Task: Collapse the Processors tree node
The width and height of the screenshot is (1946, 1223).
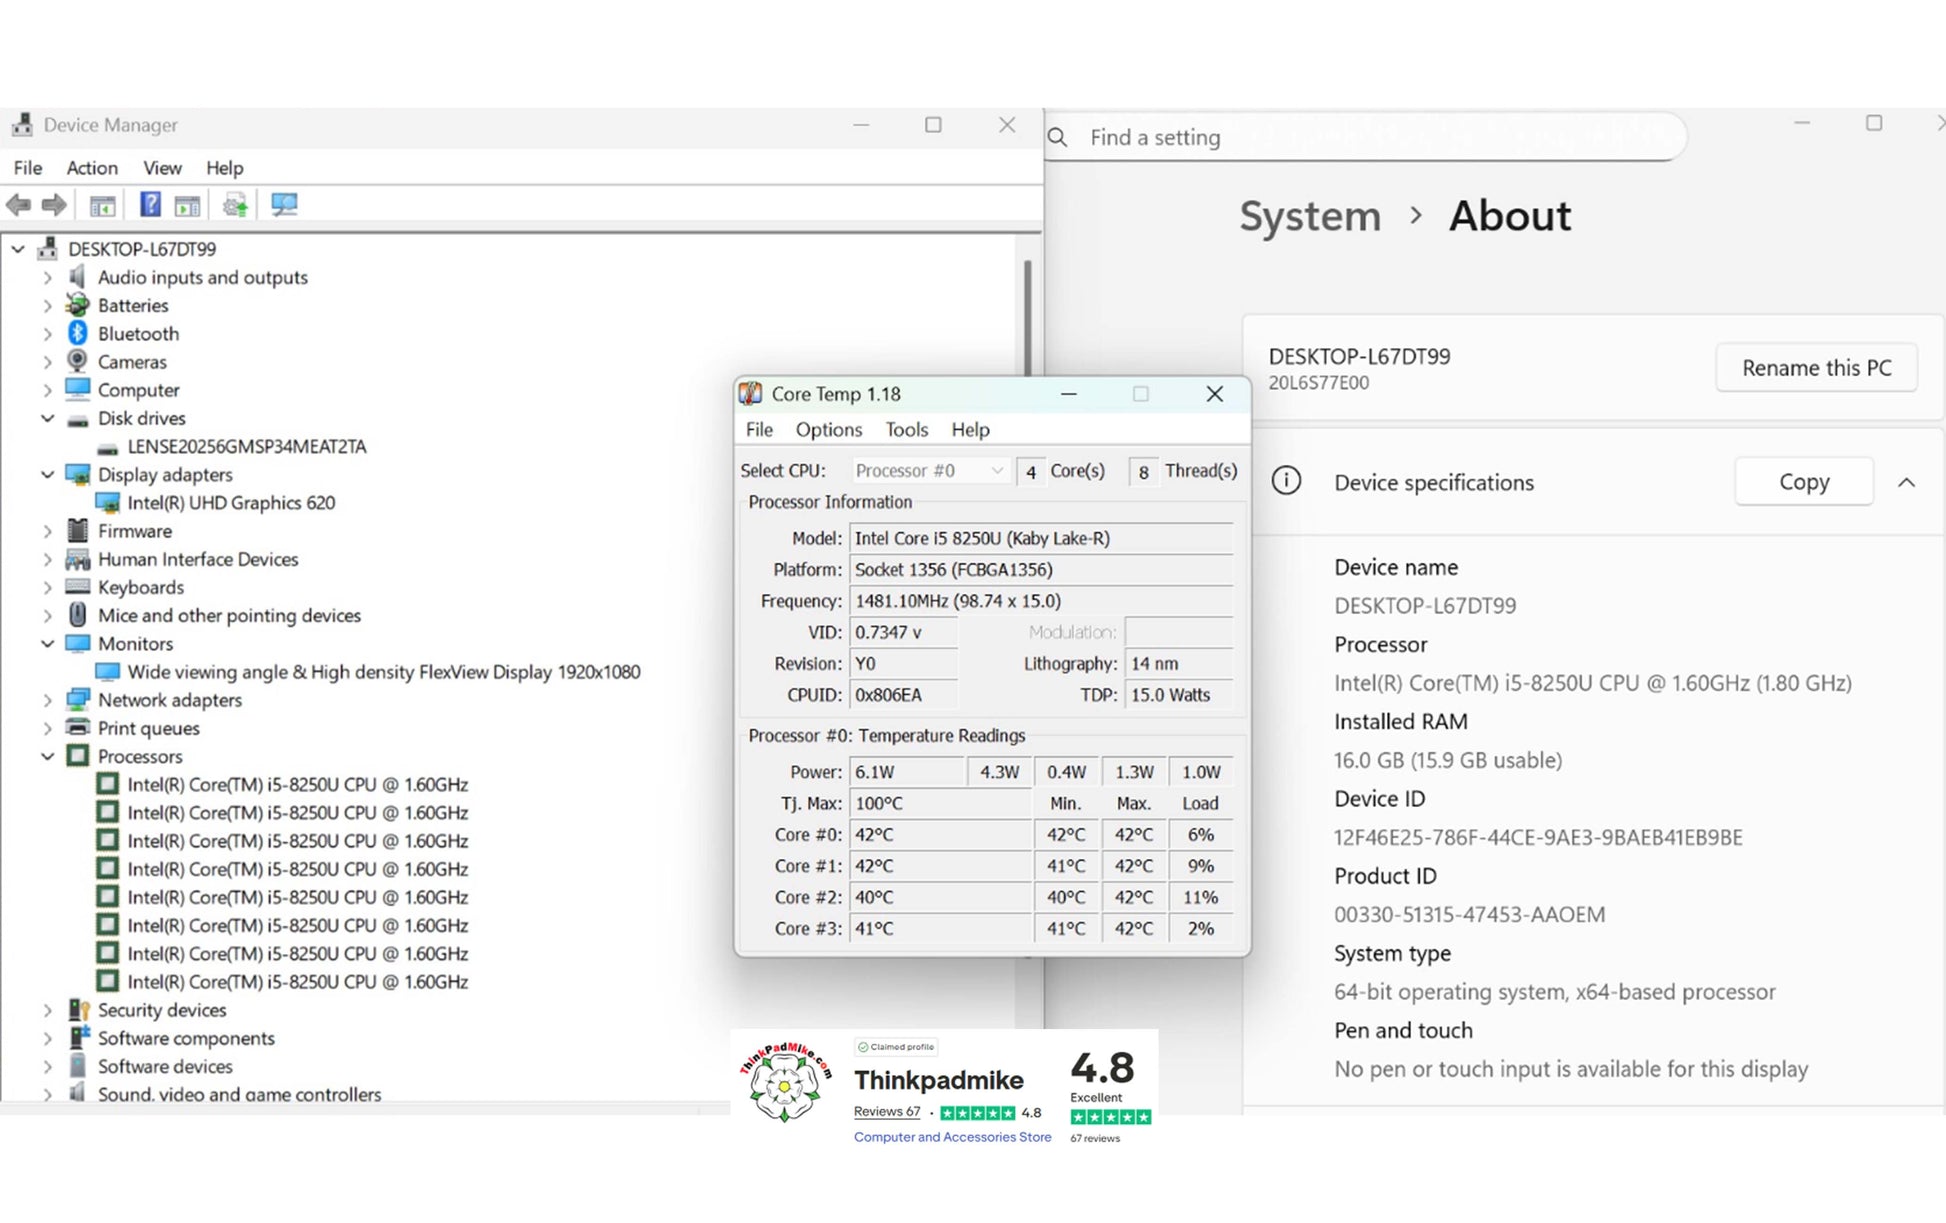Action: (47, 757)
